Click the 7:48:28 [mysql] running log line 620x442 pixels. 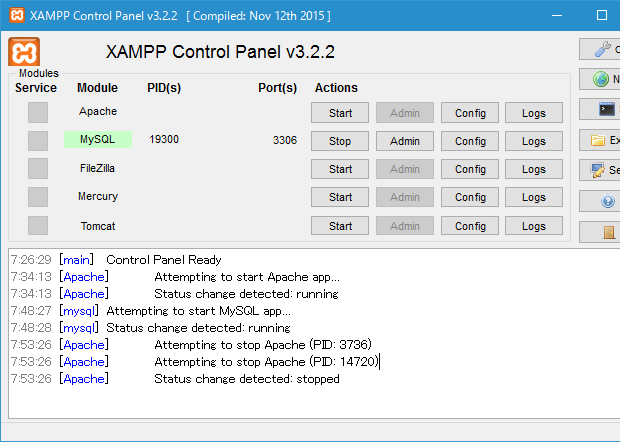point(150,328)
